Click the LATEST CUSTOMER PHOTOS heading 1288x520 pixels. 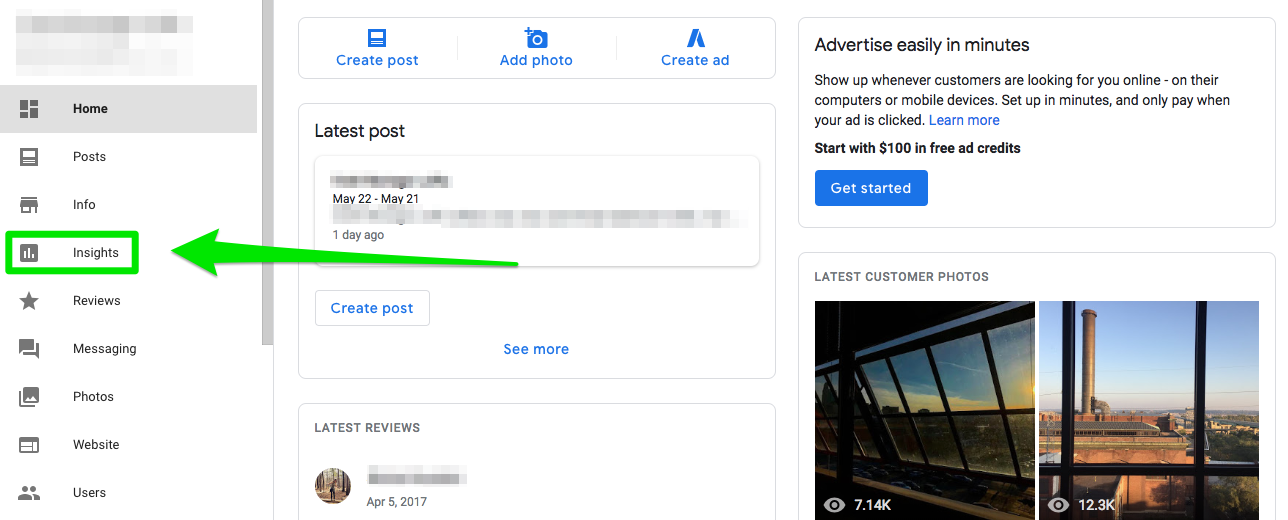902,277
